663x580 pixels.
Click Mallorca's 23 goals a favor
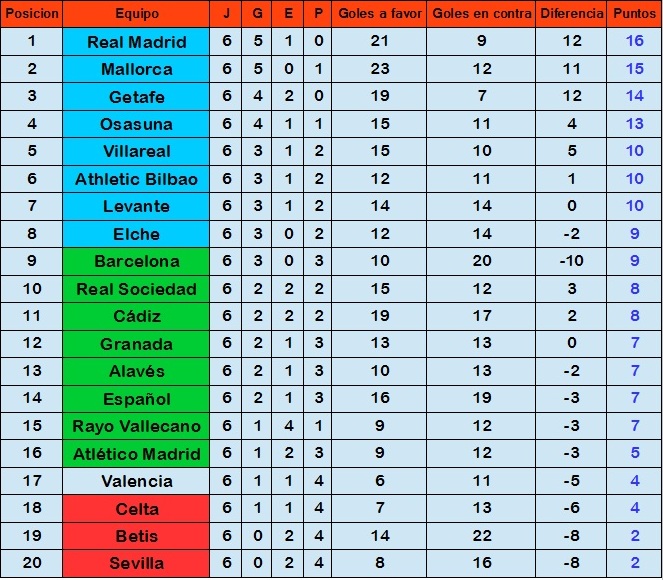tap(379, 69)
